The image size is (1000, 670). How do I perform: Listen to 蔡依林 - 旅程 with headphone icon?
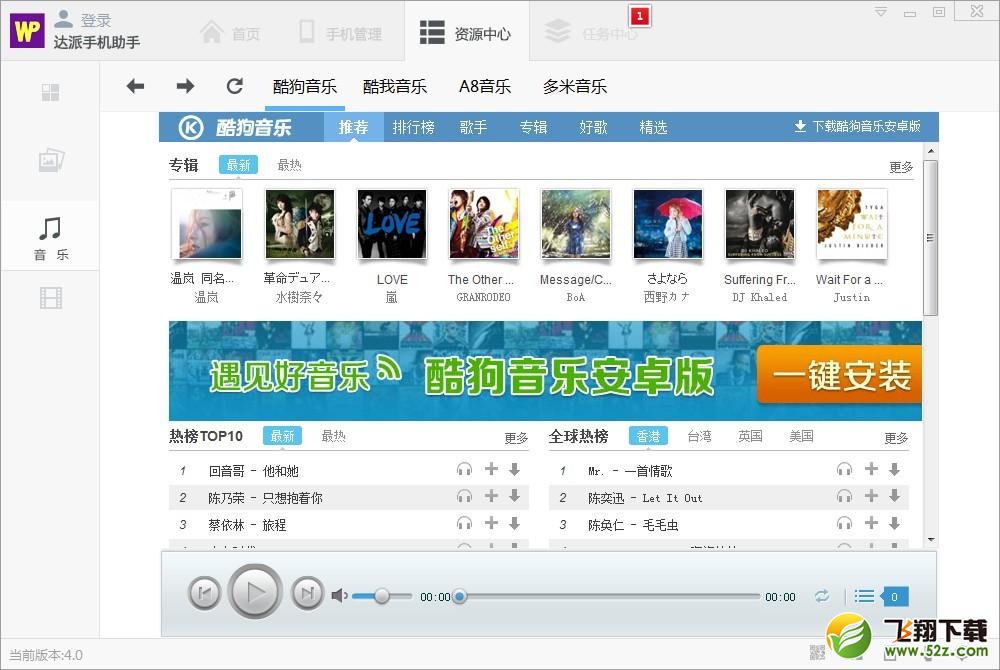click(x=464, y=524)
